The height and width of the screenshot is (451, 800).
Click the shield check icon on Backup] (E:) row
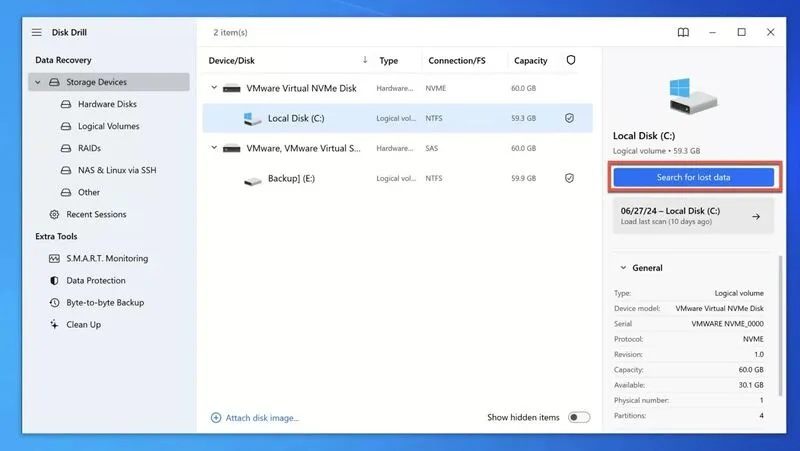click(x=569, y=178)
